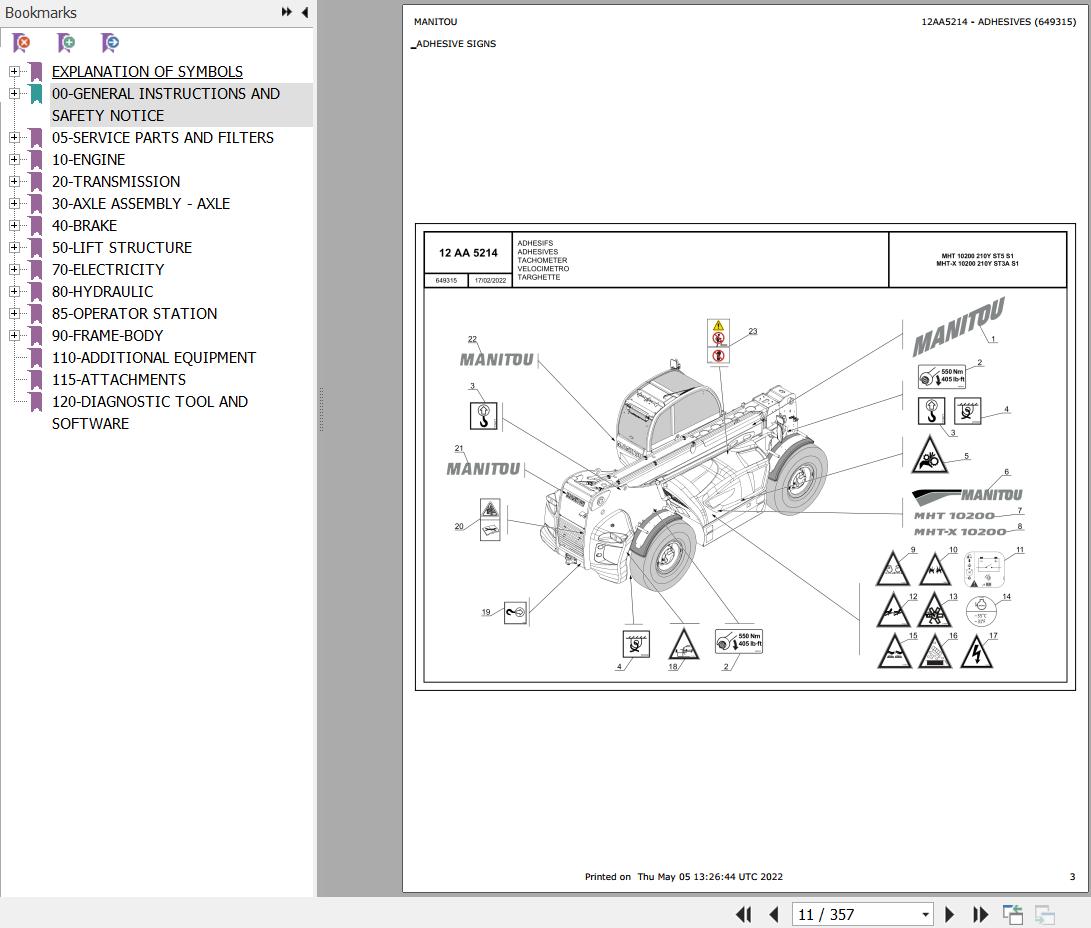Click the next page arrow
Viewport: 1091px width, 928px height.
tap(948, 914)
